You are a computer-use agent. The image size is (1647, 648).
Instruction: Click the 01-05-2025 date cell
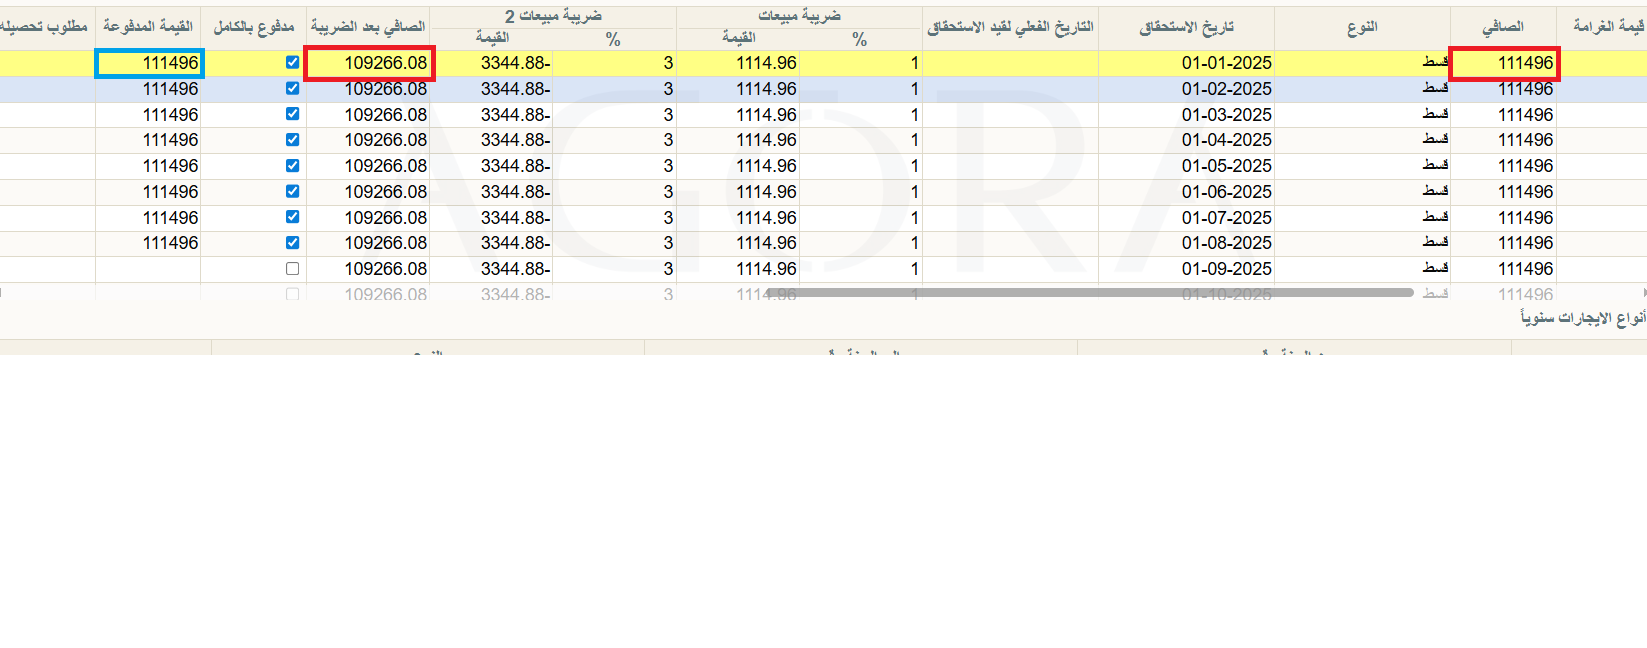[1186, 166]
